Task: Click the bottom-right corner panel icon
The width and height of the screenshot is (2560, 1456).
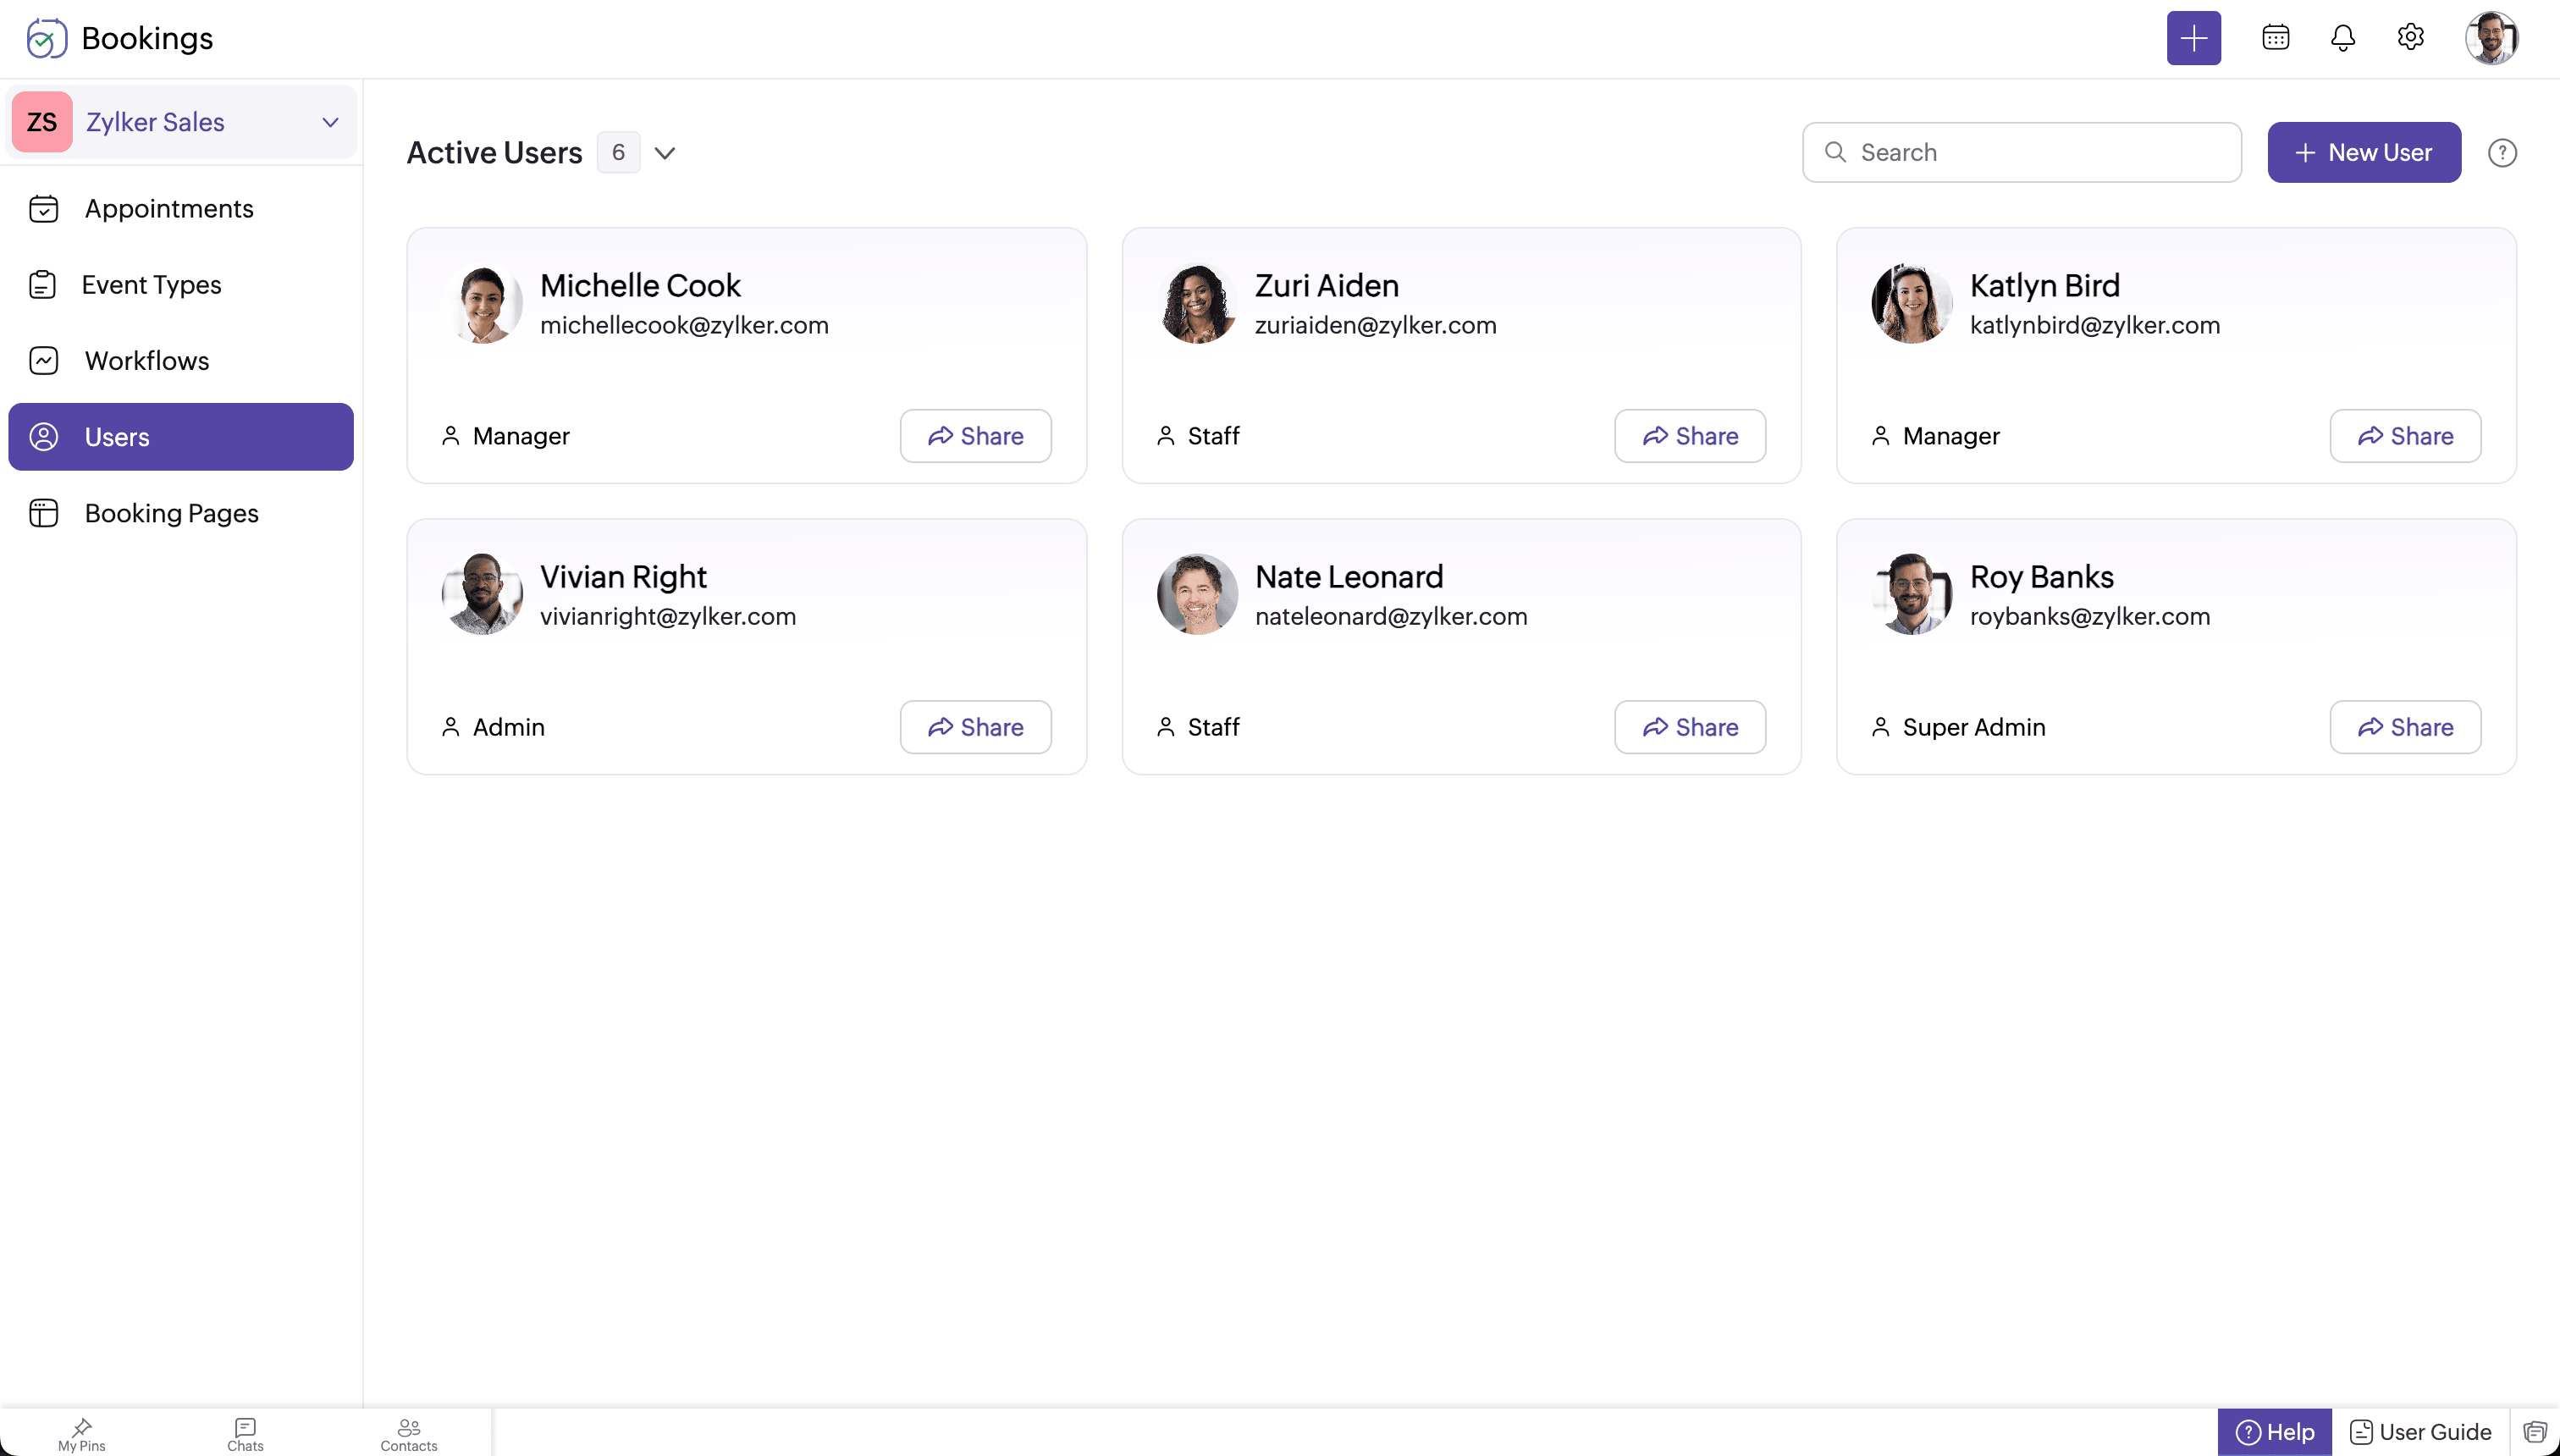Action: tap(2534, 1432)
